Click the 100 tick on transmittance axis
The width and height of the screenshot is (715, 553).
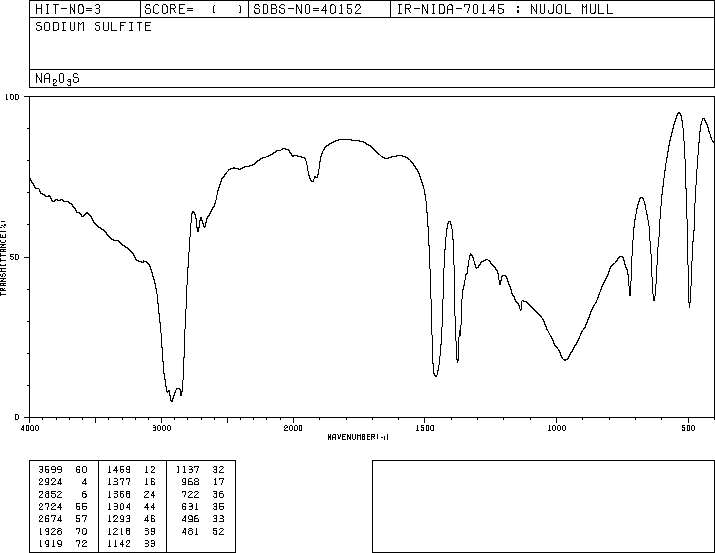pos(12,97)
